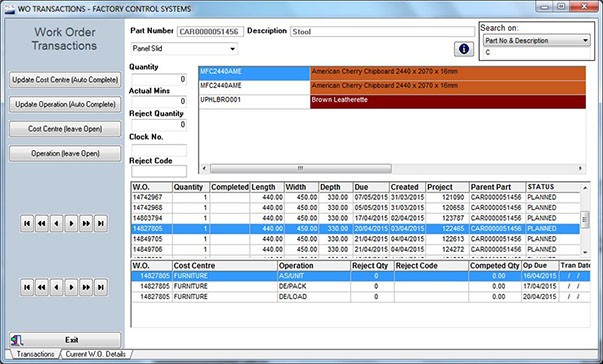Click left arrow of materials horizontal scrollbar
Screen dimensions: 603x364
click(204, 168)
